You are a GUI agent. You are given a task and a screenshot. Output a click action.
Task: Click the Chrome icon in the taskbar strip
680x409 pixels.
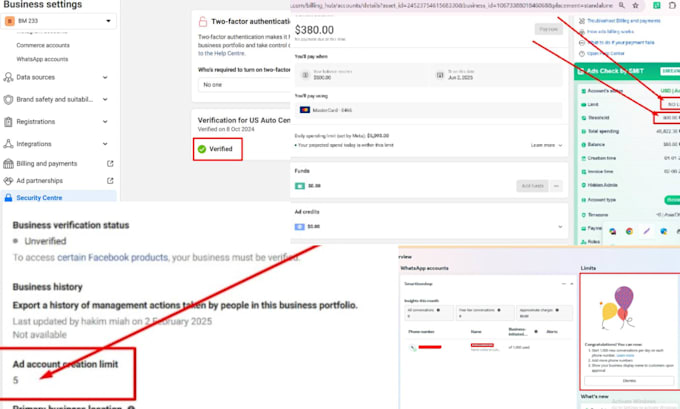(629, 232)
